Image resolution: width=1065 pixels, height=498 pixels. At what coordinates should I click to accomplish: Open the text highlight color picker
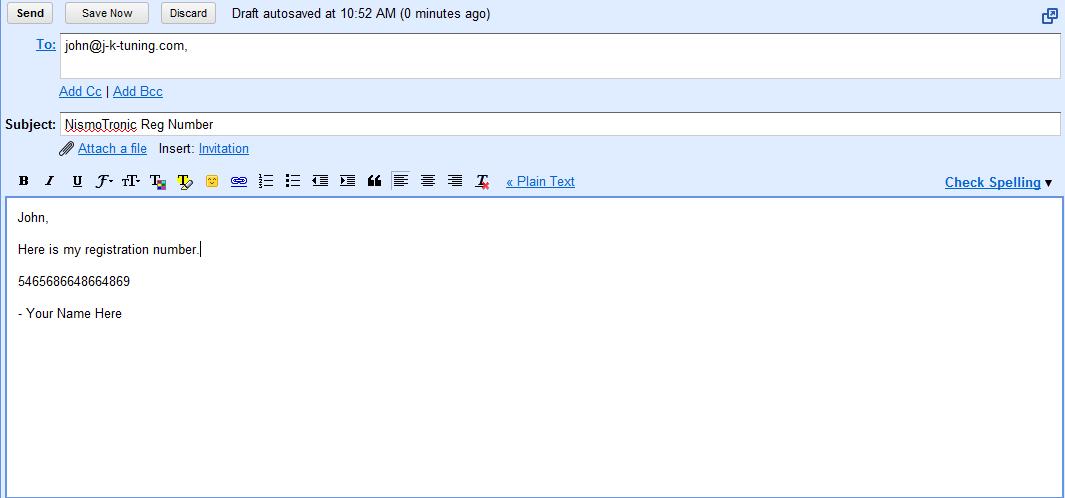click(185, 181)
